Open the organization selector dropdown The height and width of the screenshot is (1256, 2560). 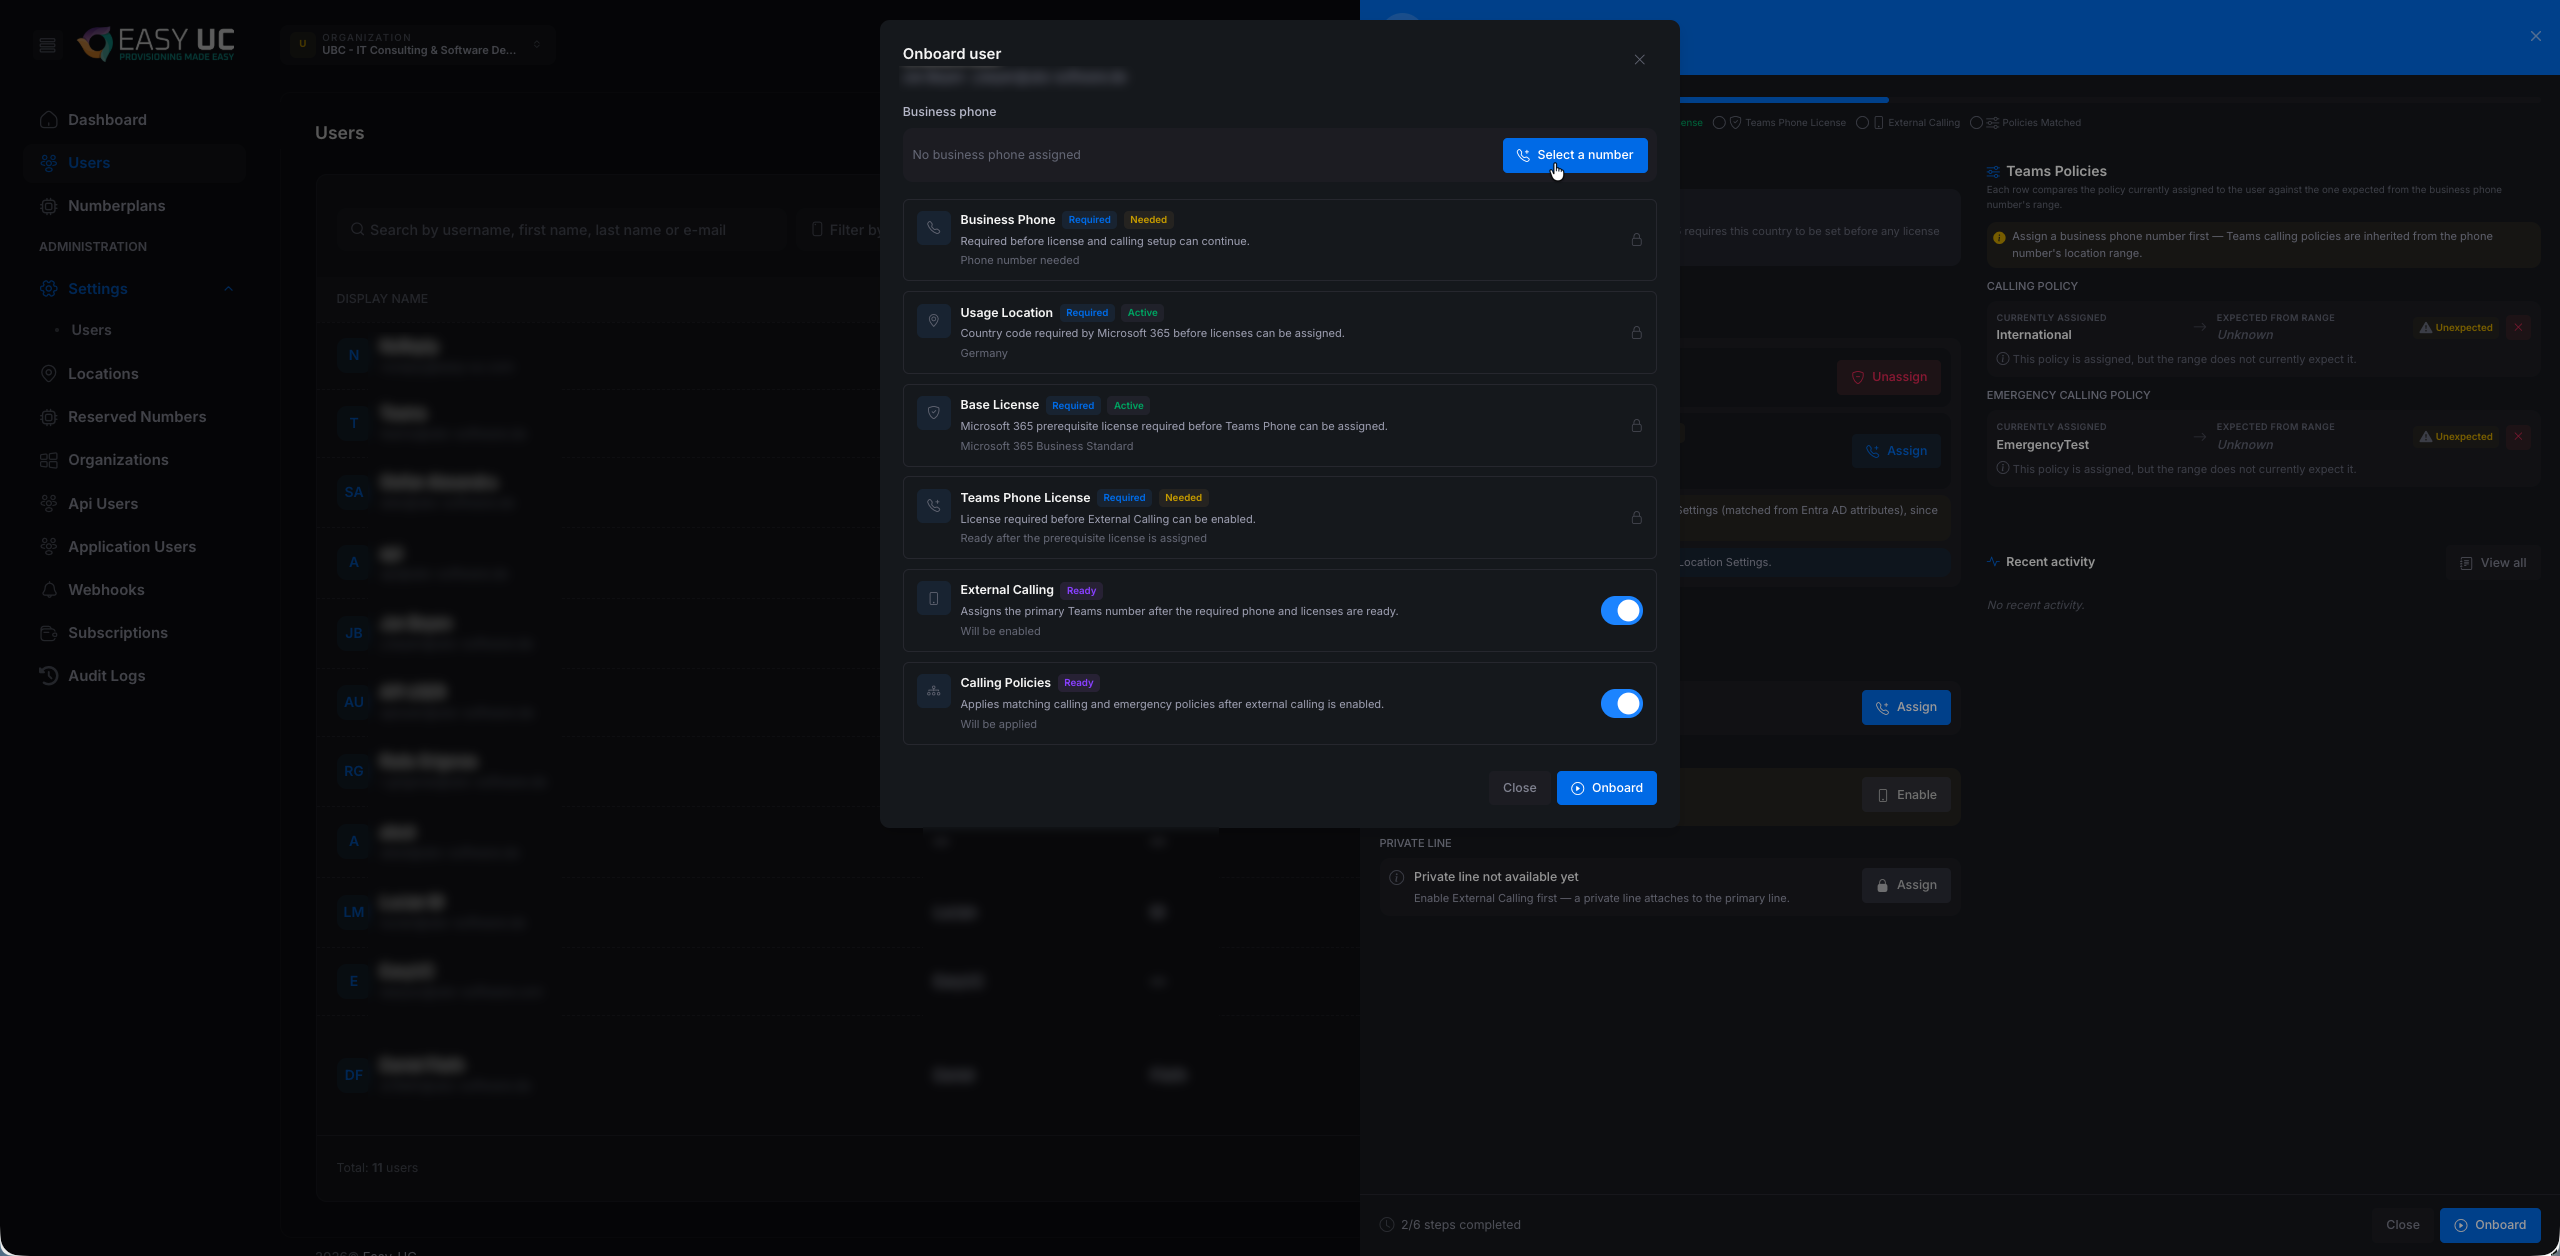tap(418, 45)
